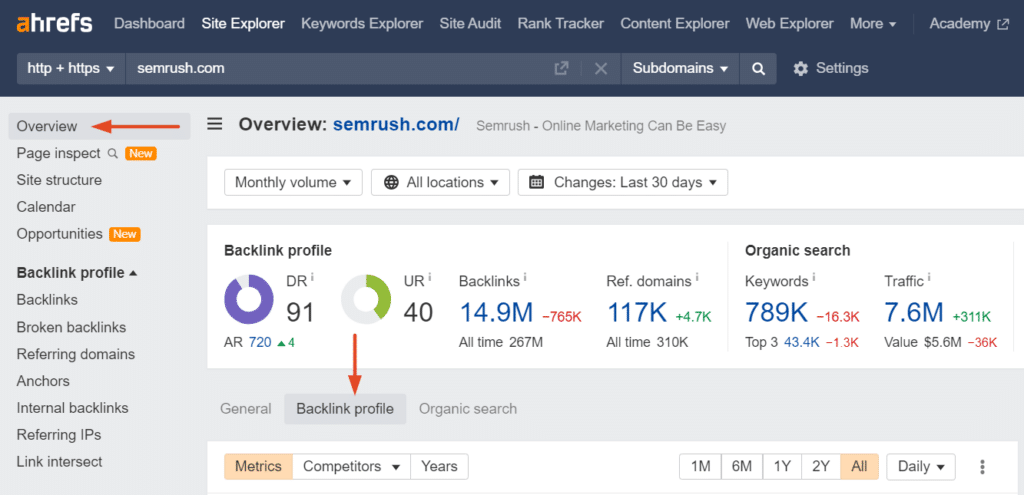The image size is (1024, 495).
Task: Select the 6M time range
Action: pyautogui.click(x=742, y=467)
